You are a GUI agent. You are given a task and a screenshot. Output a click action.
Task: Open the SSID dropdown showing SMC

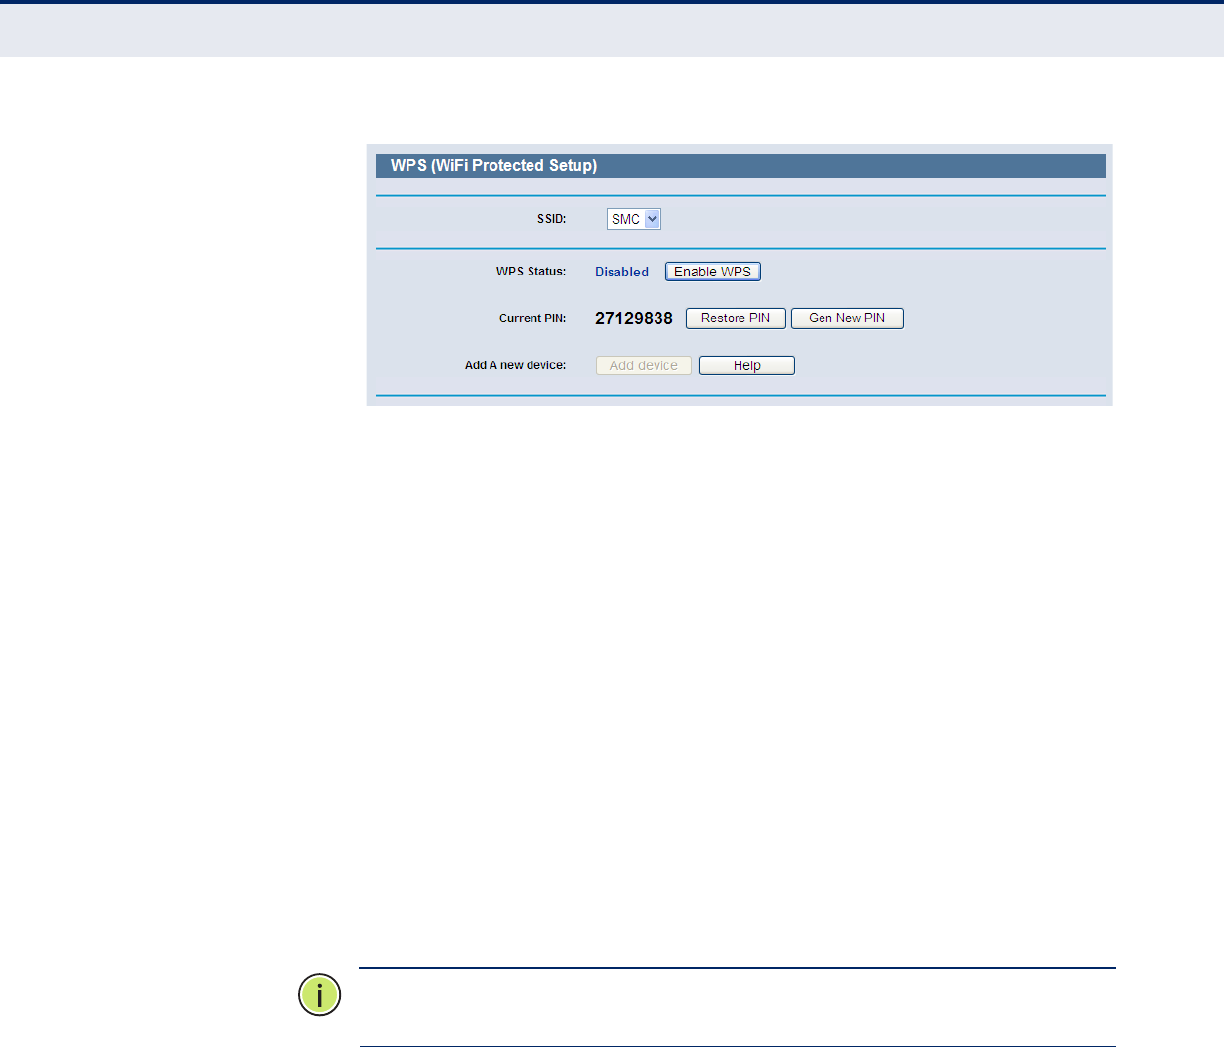(x=634, y=219)
